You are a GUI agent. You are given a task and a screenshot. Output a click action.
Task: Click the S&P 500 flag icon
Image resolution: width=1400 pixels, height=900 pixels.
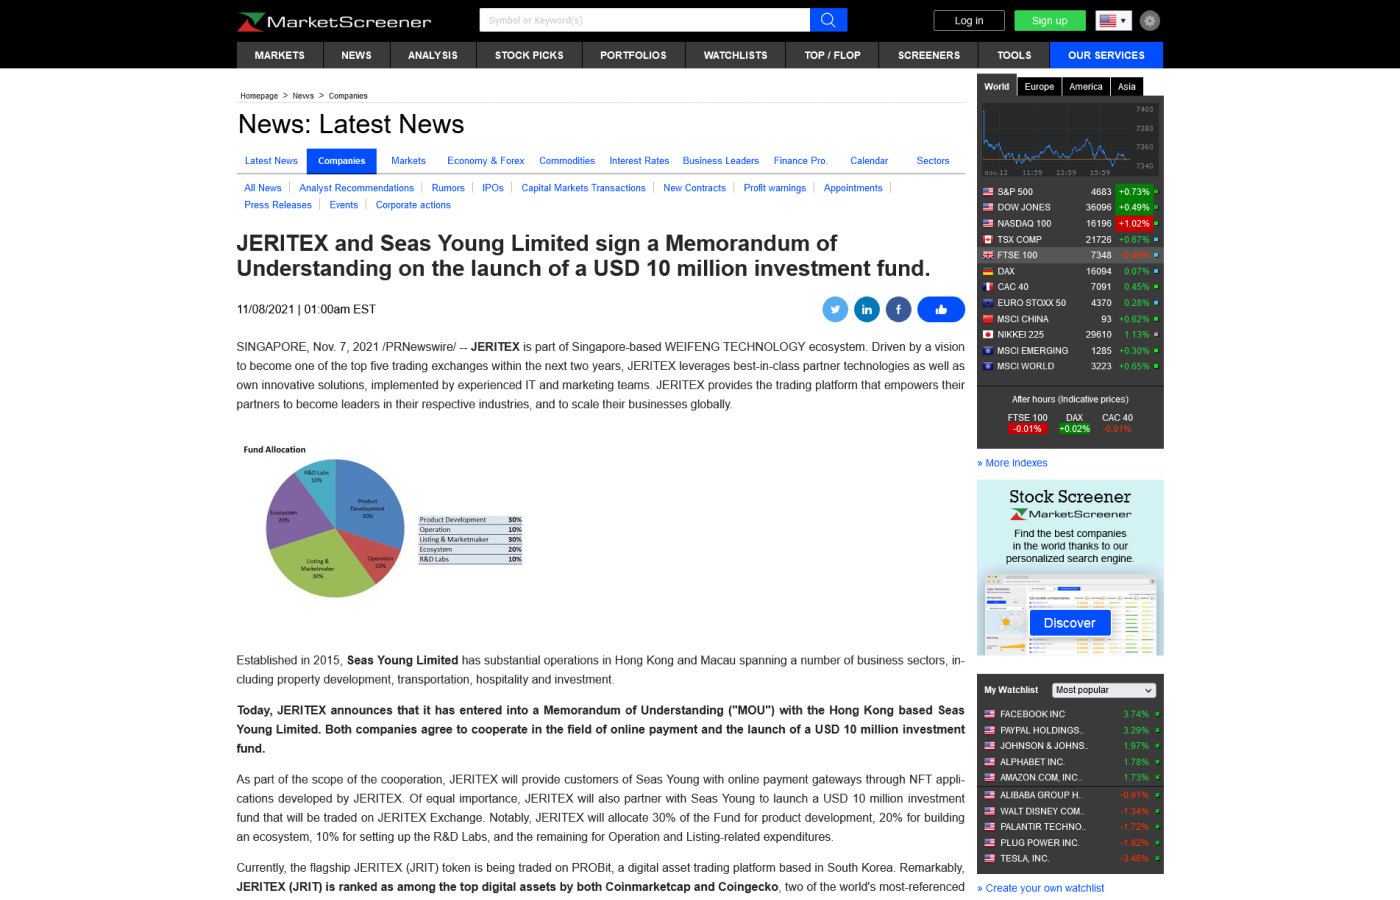click(x=988, y=191)
